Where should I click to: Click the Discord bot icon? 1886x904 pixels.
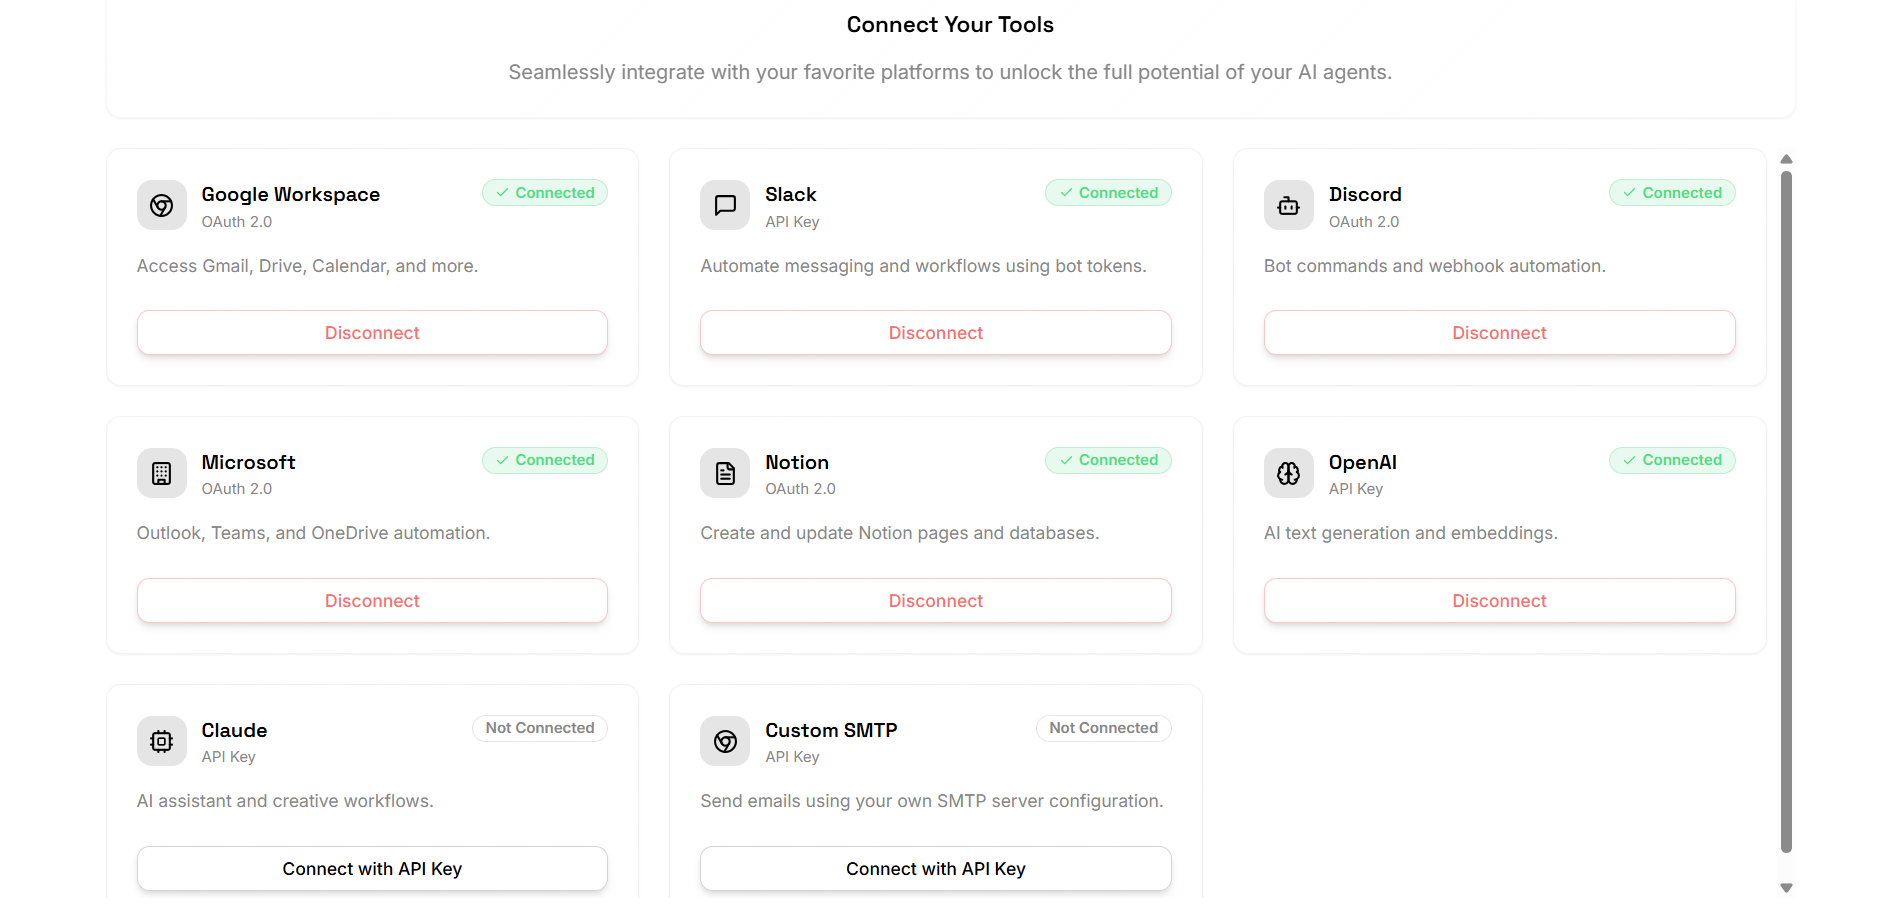(1288, 205)
